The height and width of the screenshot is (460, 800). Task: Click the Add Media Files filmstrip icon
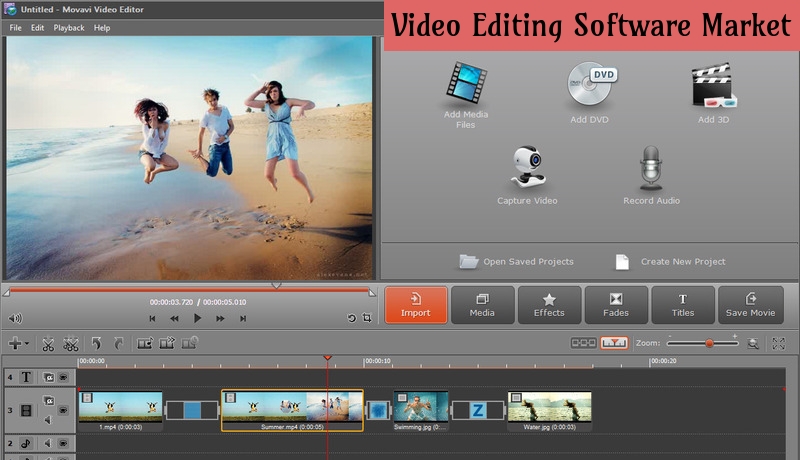[x=466, y=83]
